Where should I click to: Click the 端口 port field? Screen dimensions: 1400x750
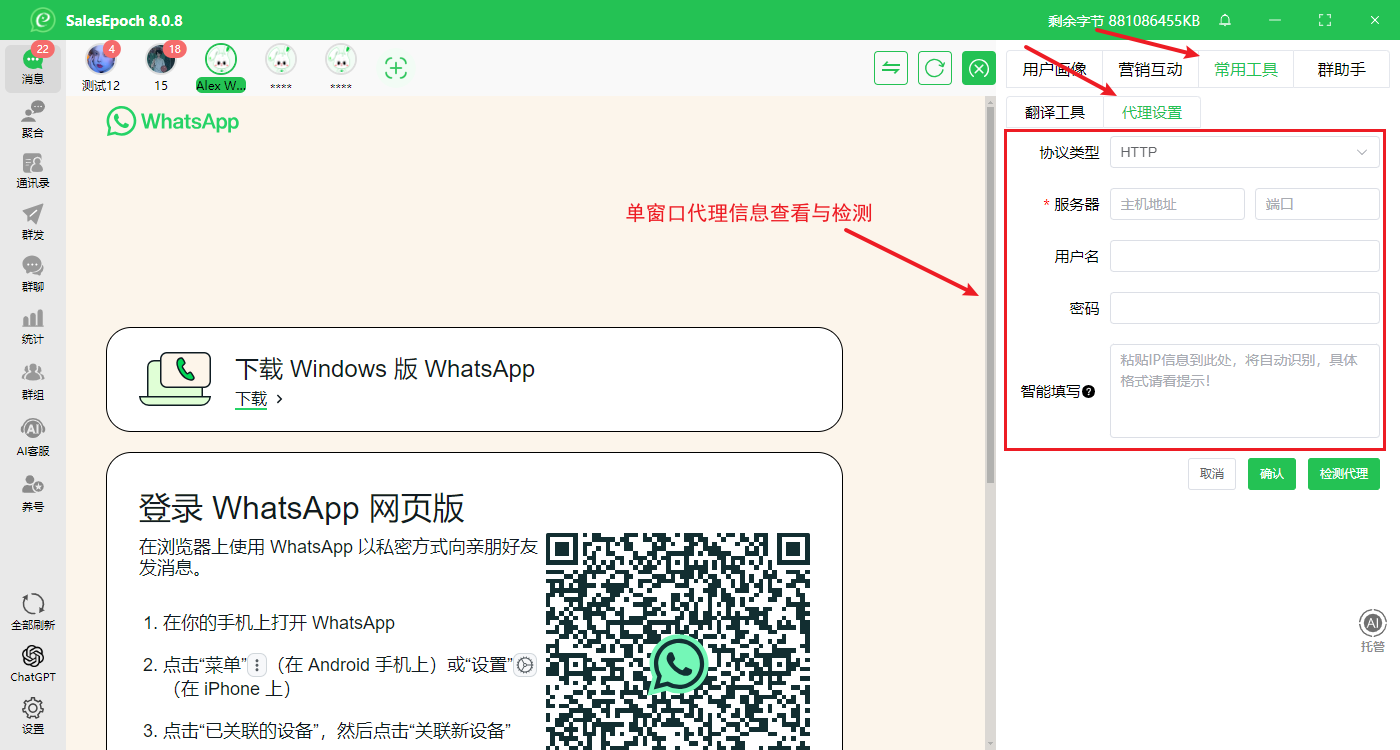(x=1317, y=204)
